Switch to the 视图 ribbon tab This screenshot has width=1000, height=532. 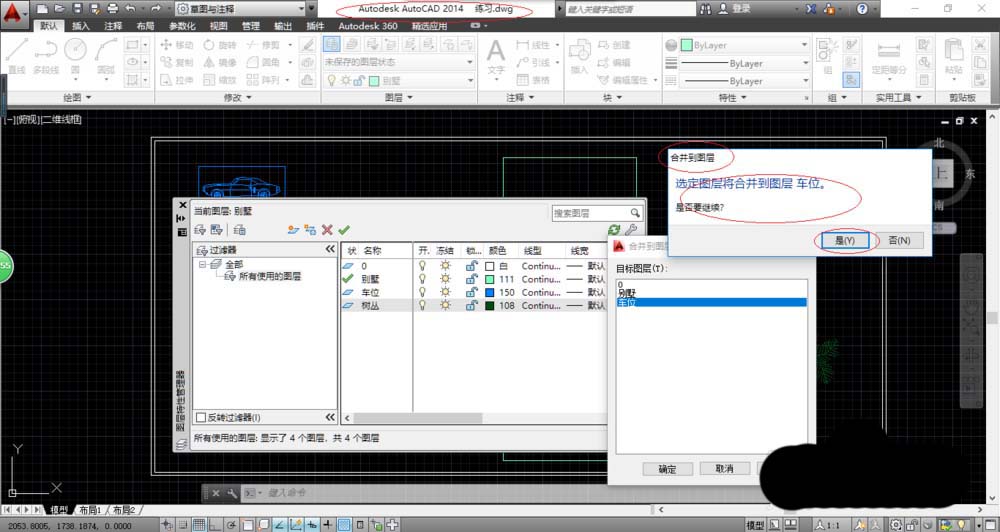219,26
